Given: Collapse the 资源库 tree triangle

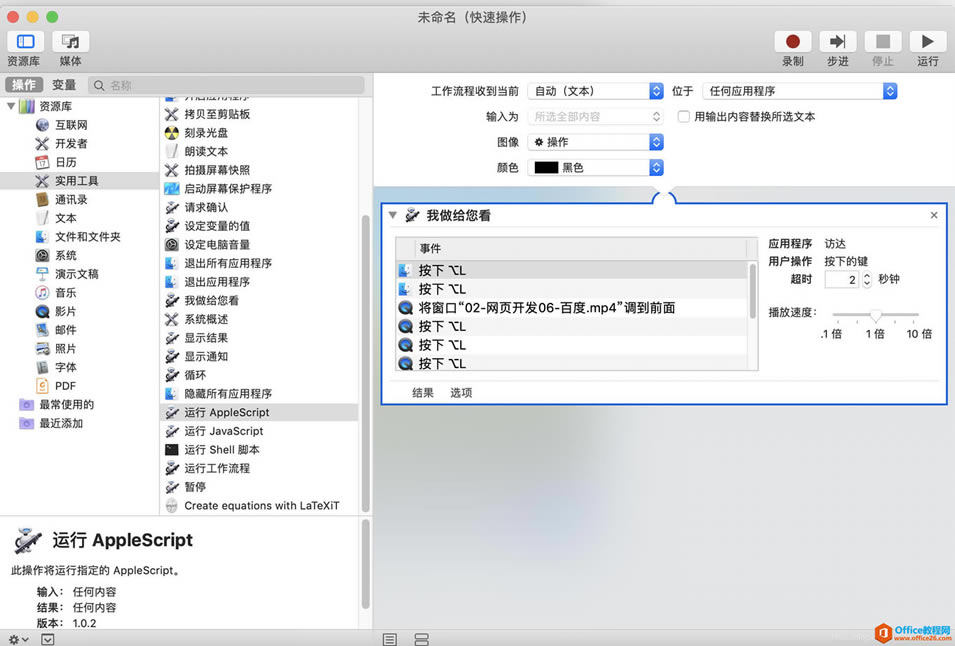Looking at the screenshot, I should click(x=10, y=107).
